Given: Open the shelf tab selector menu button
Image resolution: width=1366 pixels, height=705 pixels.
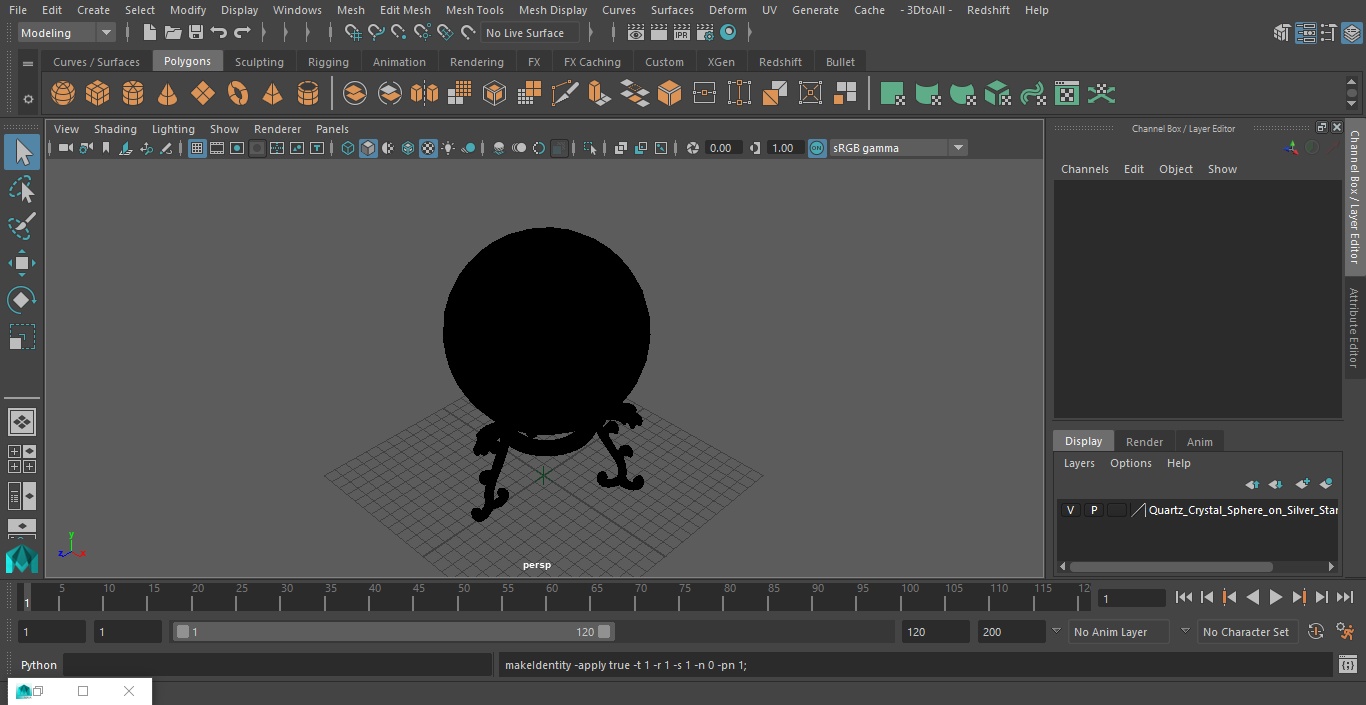Looking at the screenshot, I should point(28,63).
